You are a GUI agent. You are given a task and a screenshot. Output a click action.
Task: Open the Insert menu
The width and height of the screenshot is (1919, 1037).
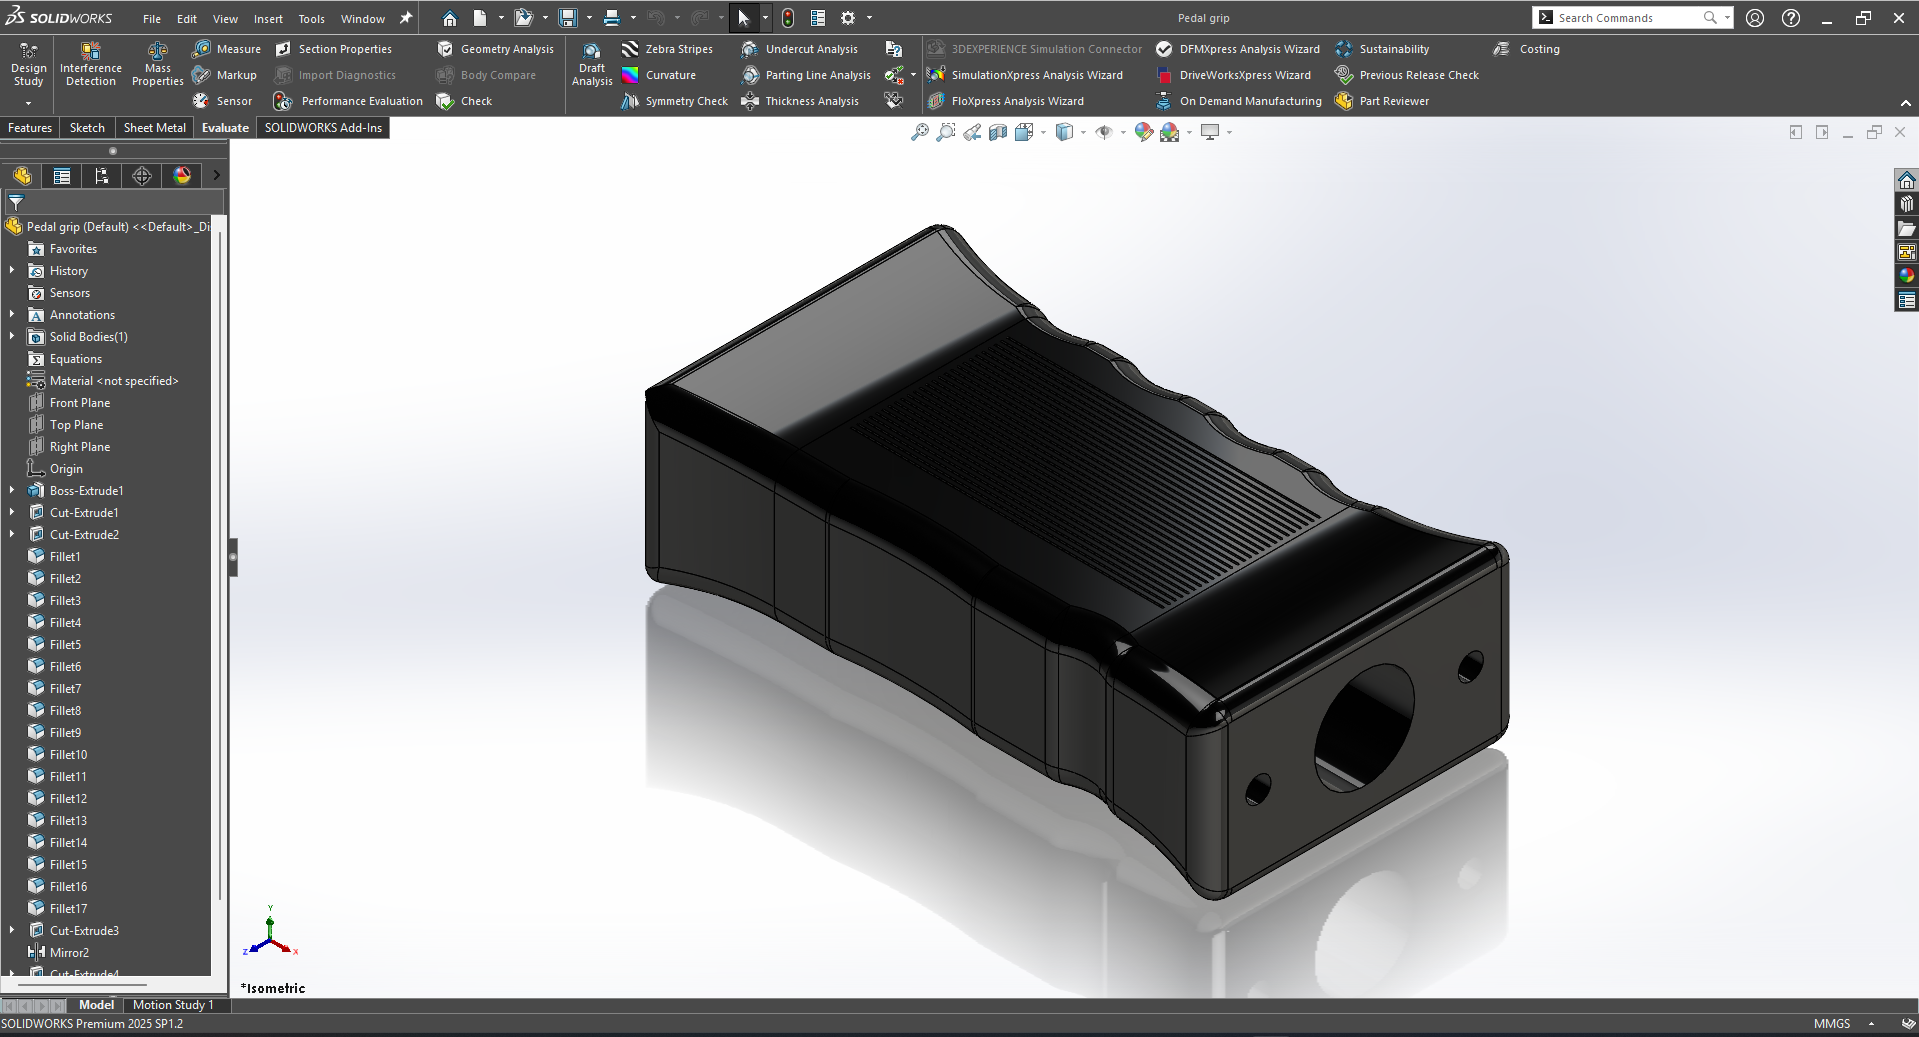point(268,19)
